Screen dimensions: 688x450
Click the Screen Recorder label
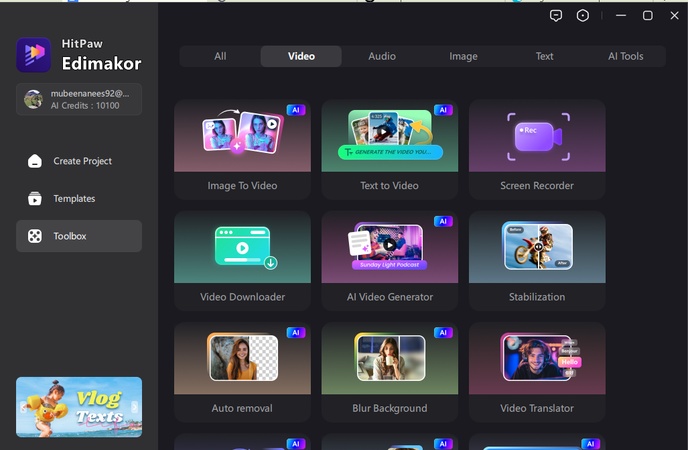pyautogui.click(x=537, y=186)
